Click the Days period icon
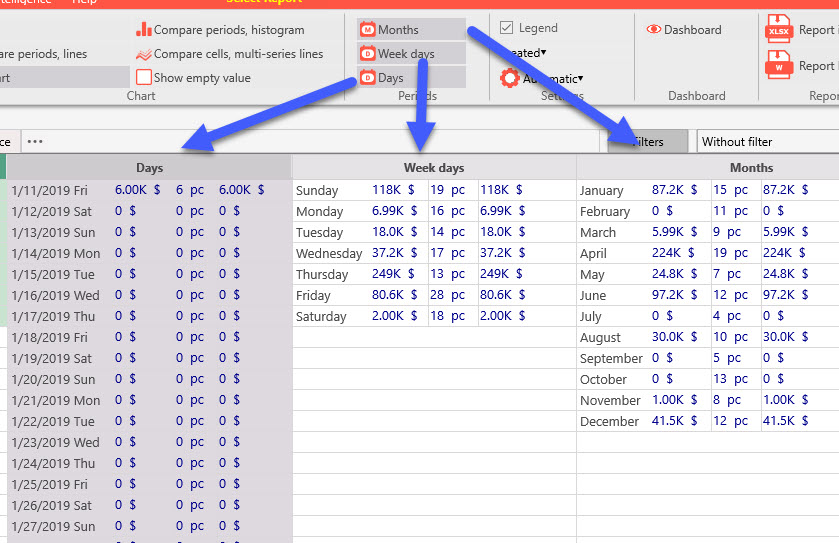This screenshot has height=543, width=839. pos(368,78)
